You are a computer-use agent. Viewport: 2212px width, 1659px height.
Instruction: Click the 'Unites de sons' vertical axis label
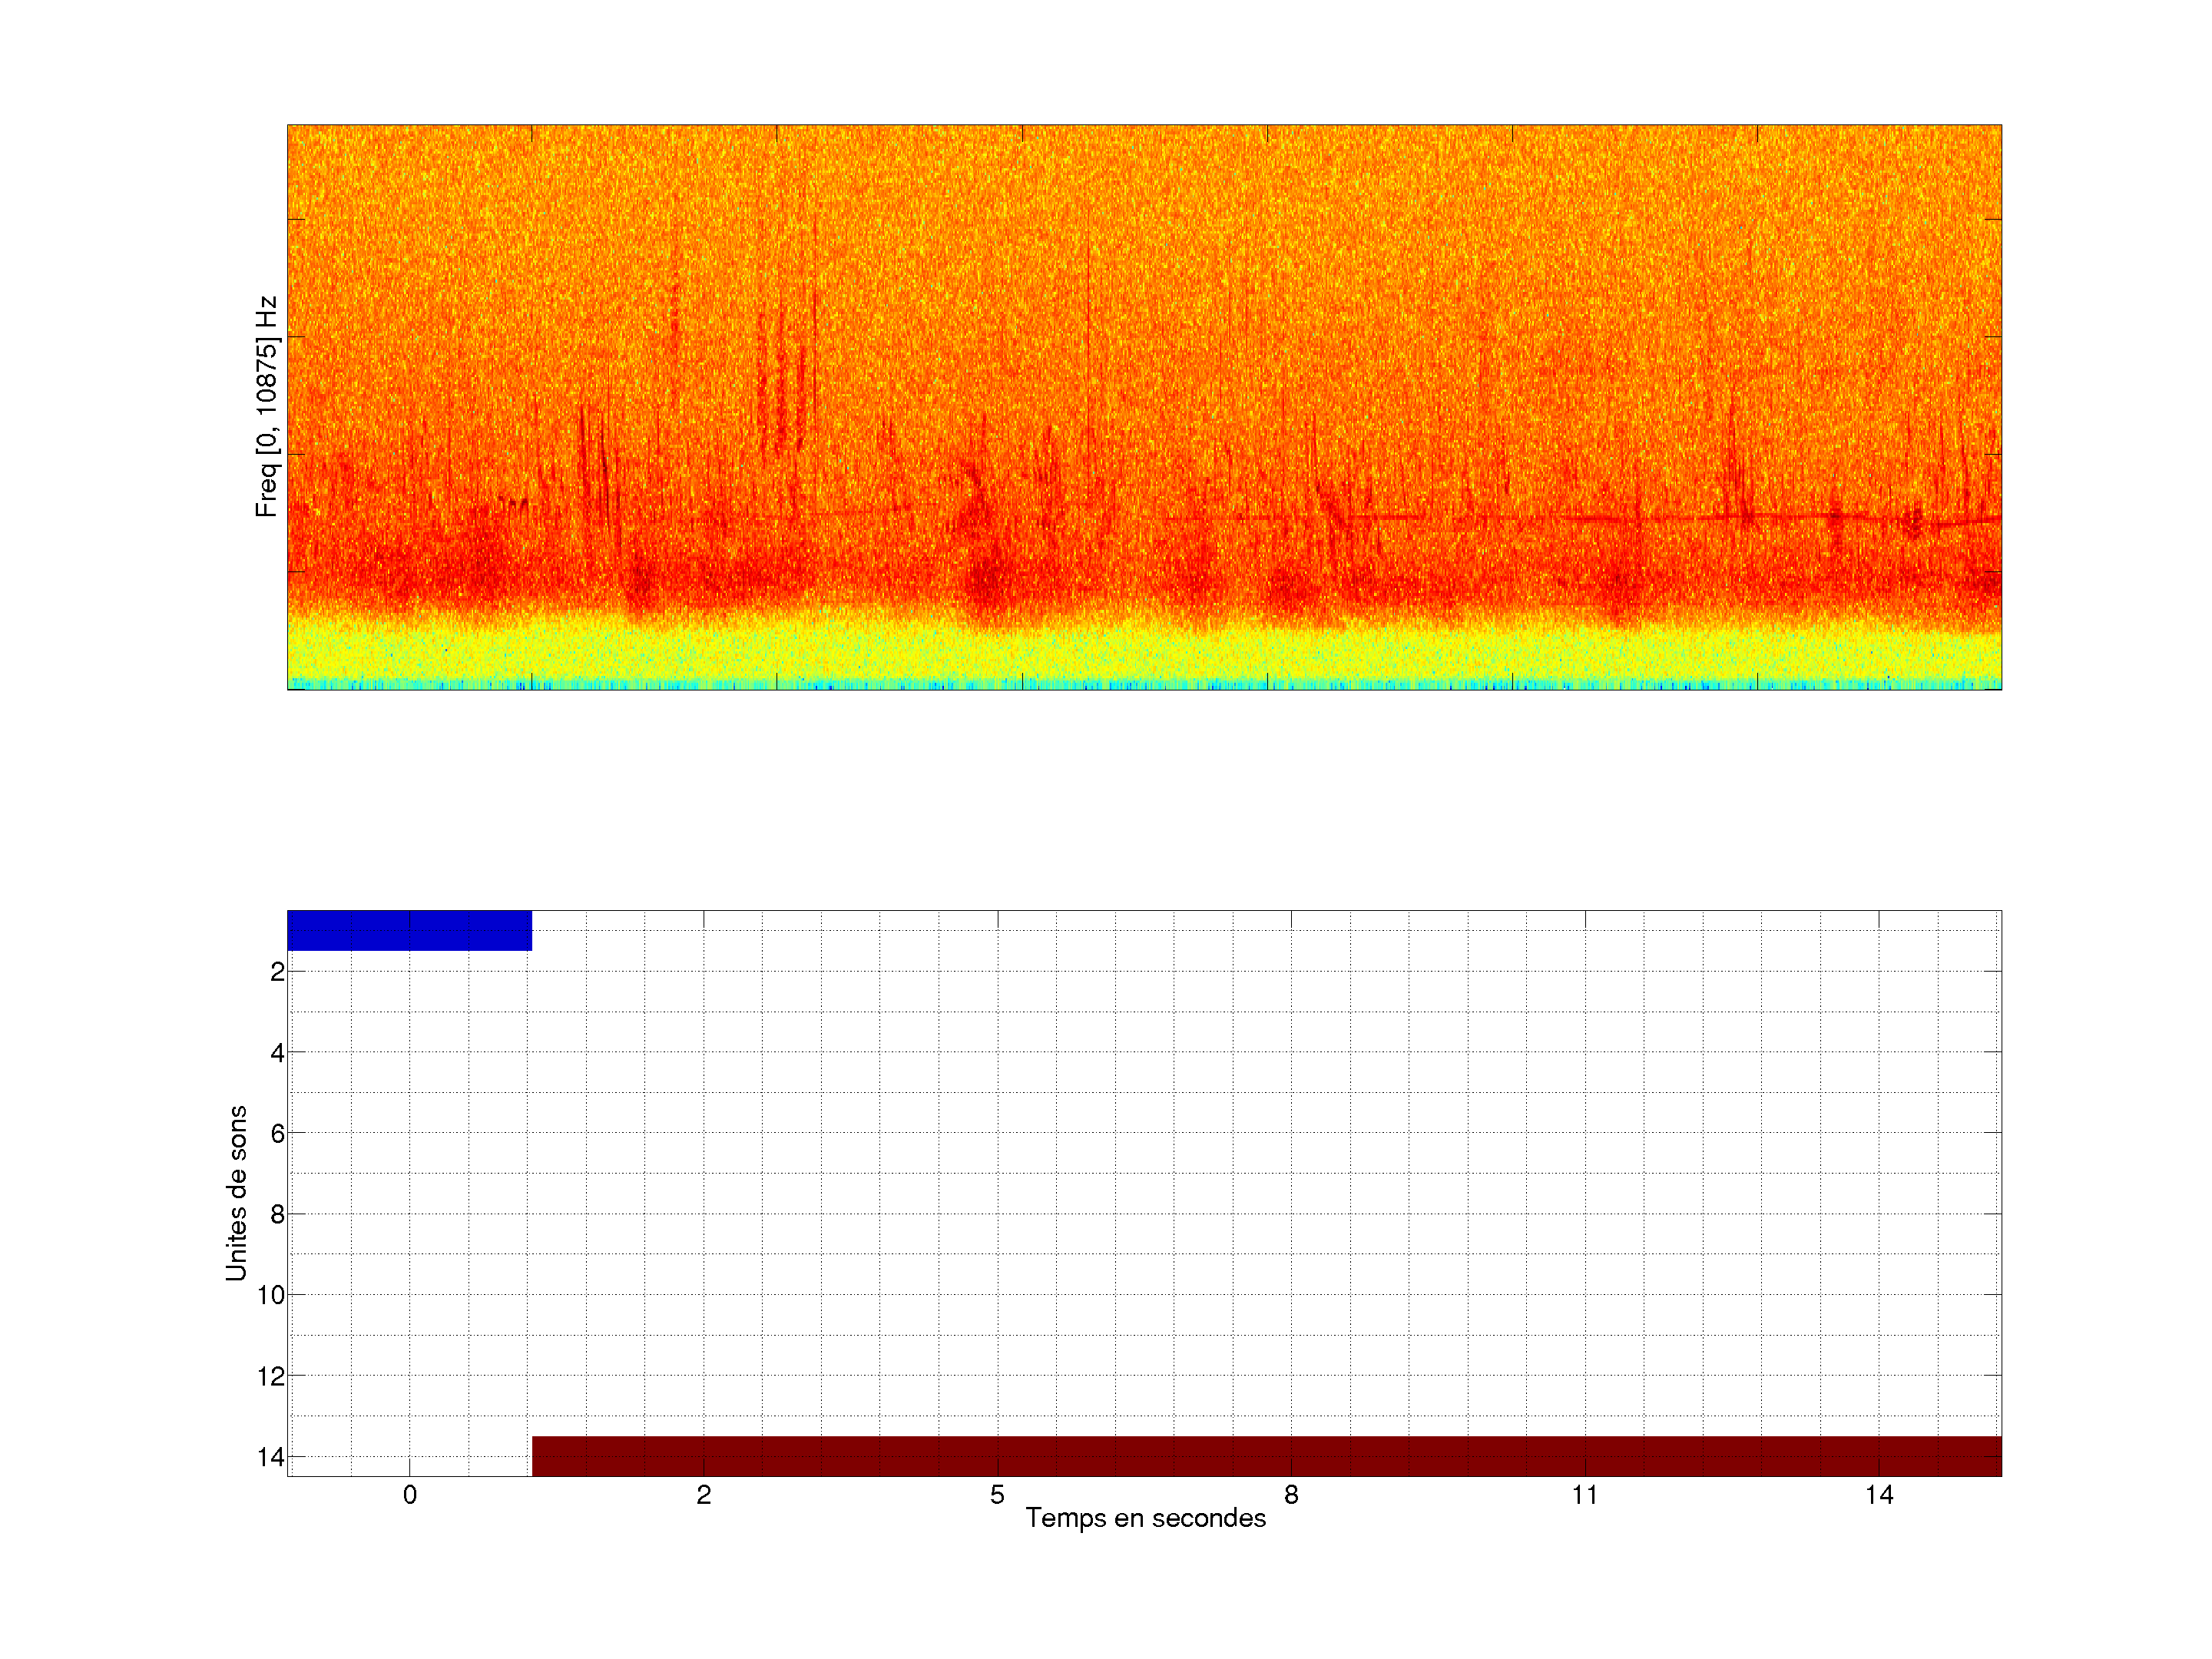(x=236, y=1193)
